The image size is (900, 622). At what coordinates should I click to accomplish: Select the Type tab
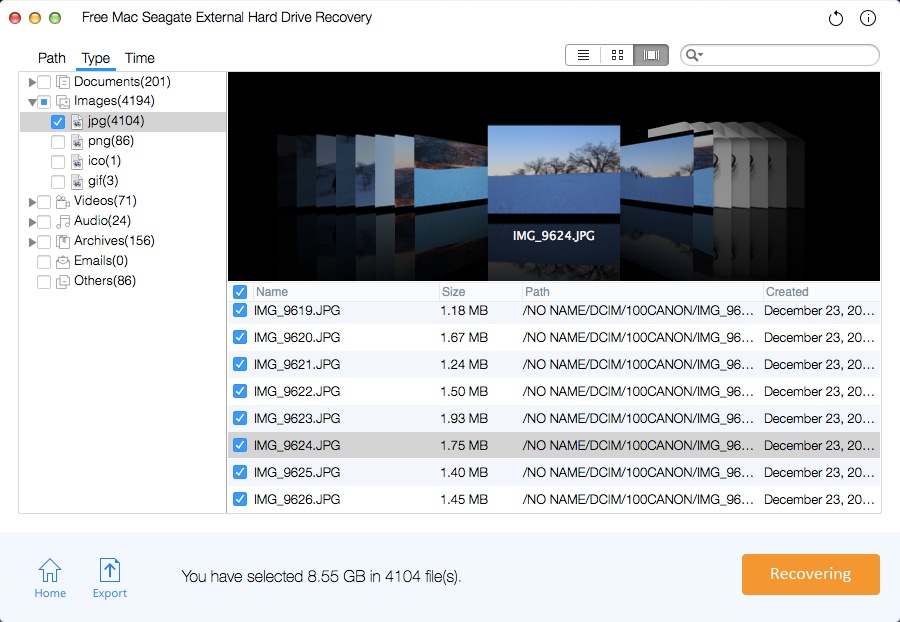pyautogui.click(x=95, y=58)
